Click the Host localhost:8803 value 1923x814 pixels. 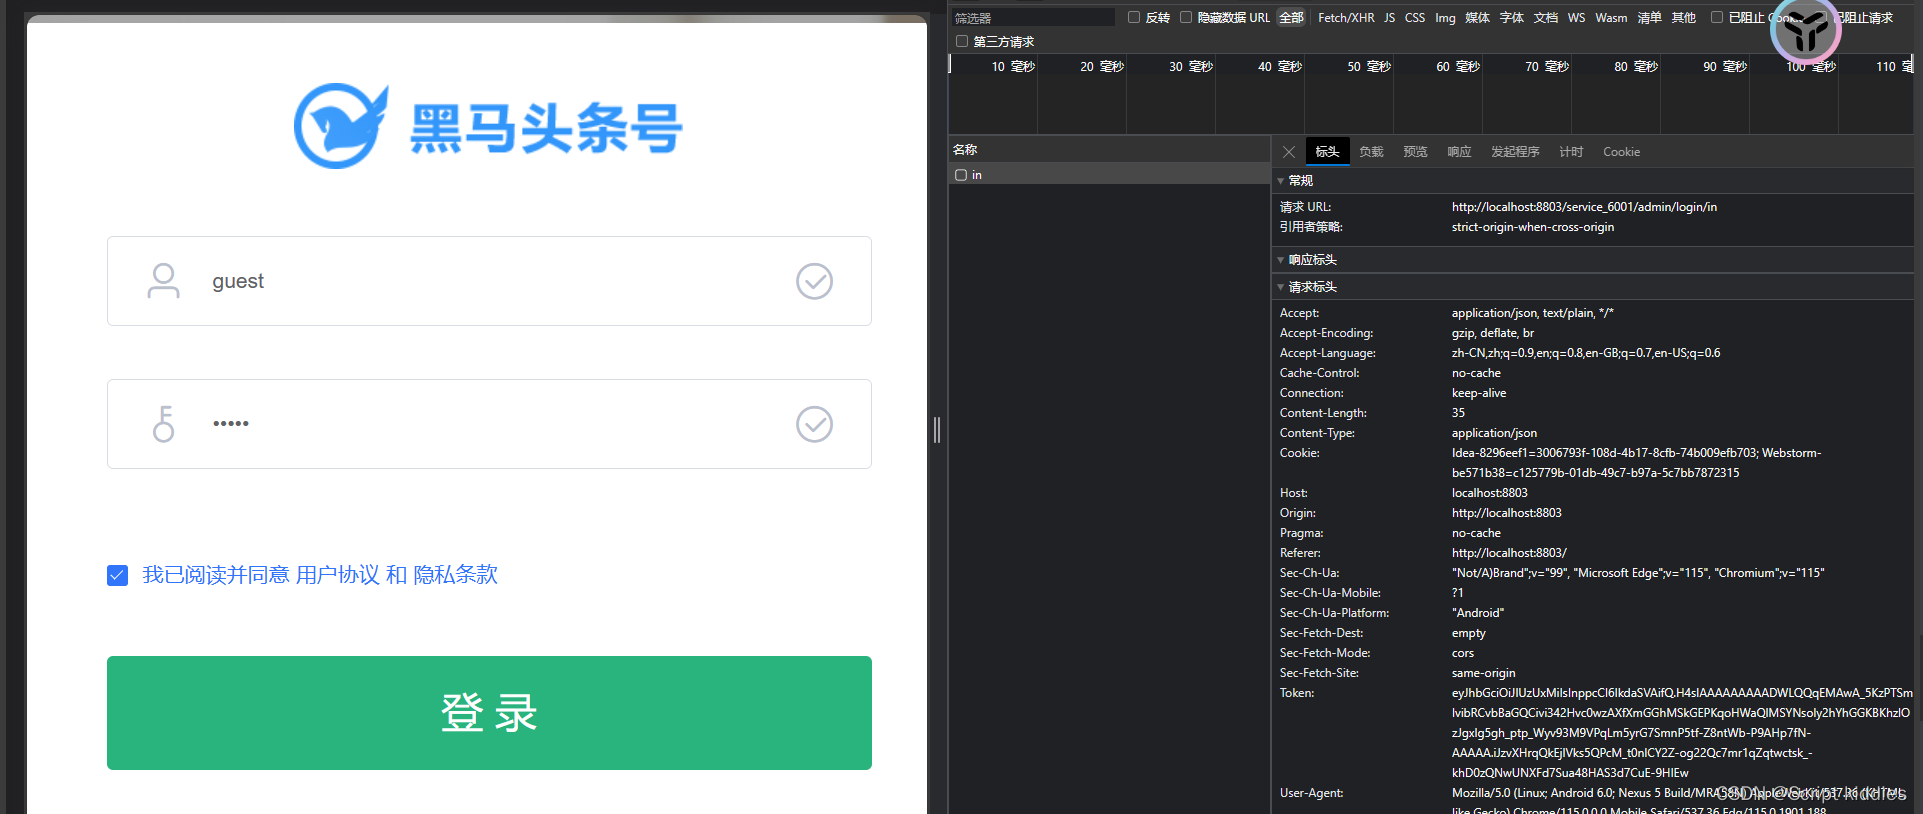1489,493
